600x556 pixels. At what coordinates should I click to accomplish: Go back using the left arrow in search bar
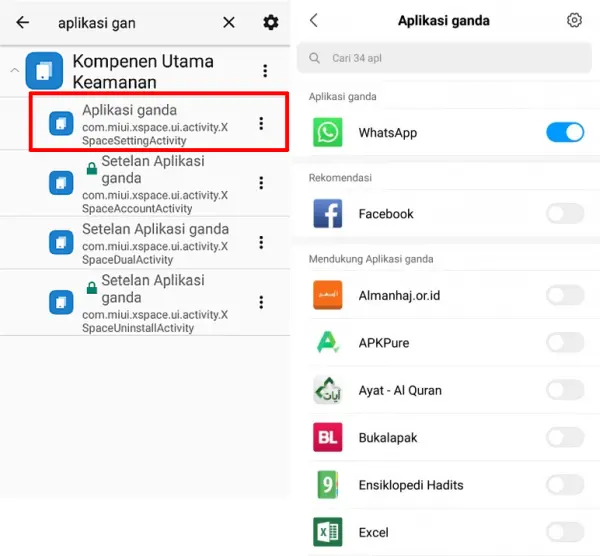pos(23,23)
